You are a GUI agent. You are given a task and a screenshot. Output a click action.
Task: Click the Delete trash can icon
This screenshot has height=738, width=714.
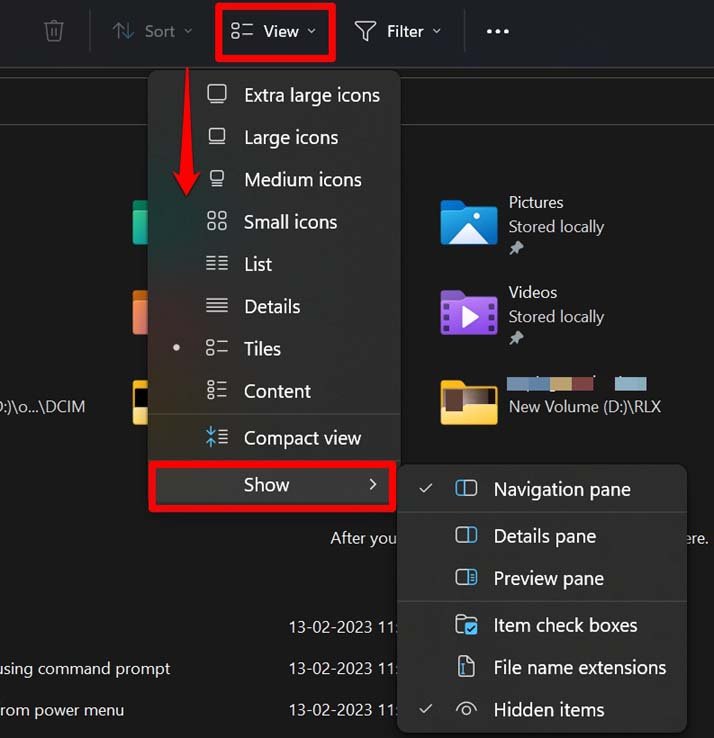[x=54, y=31]
